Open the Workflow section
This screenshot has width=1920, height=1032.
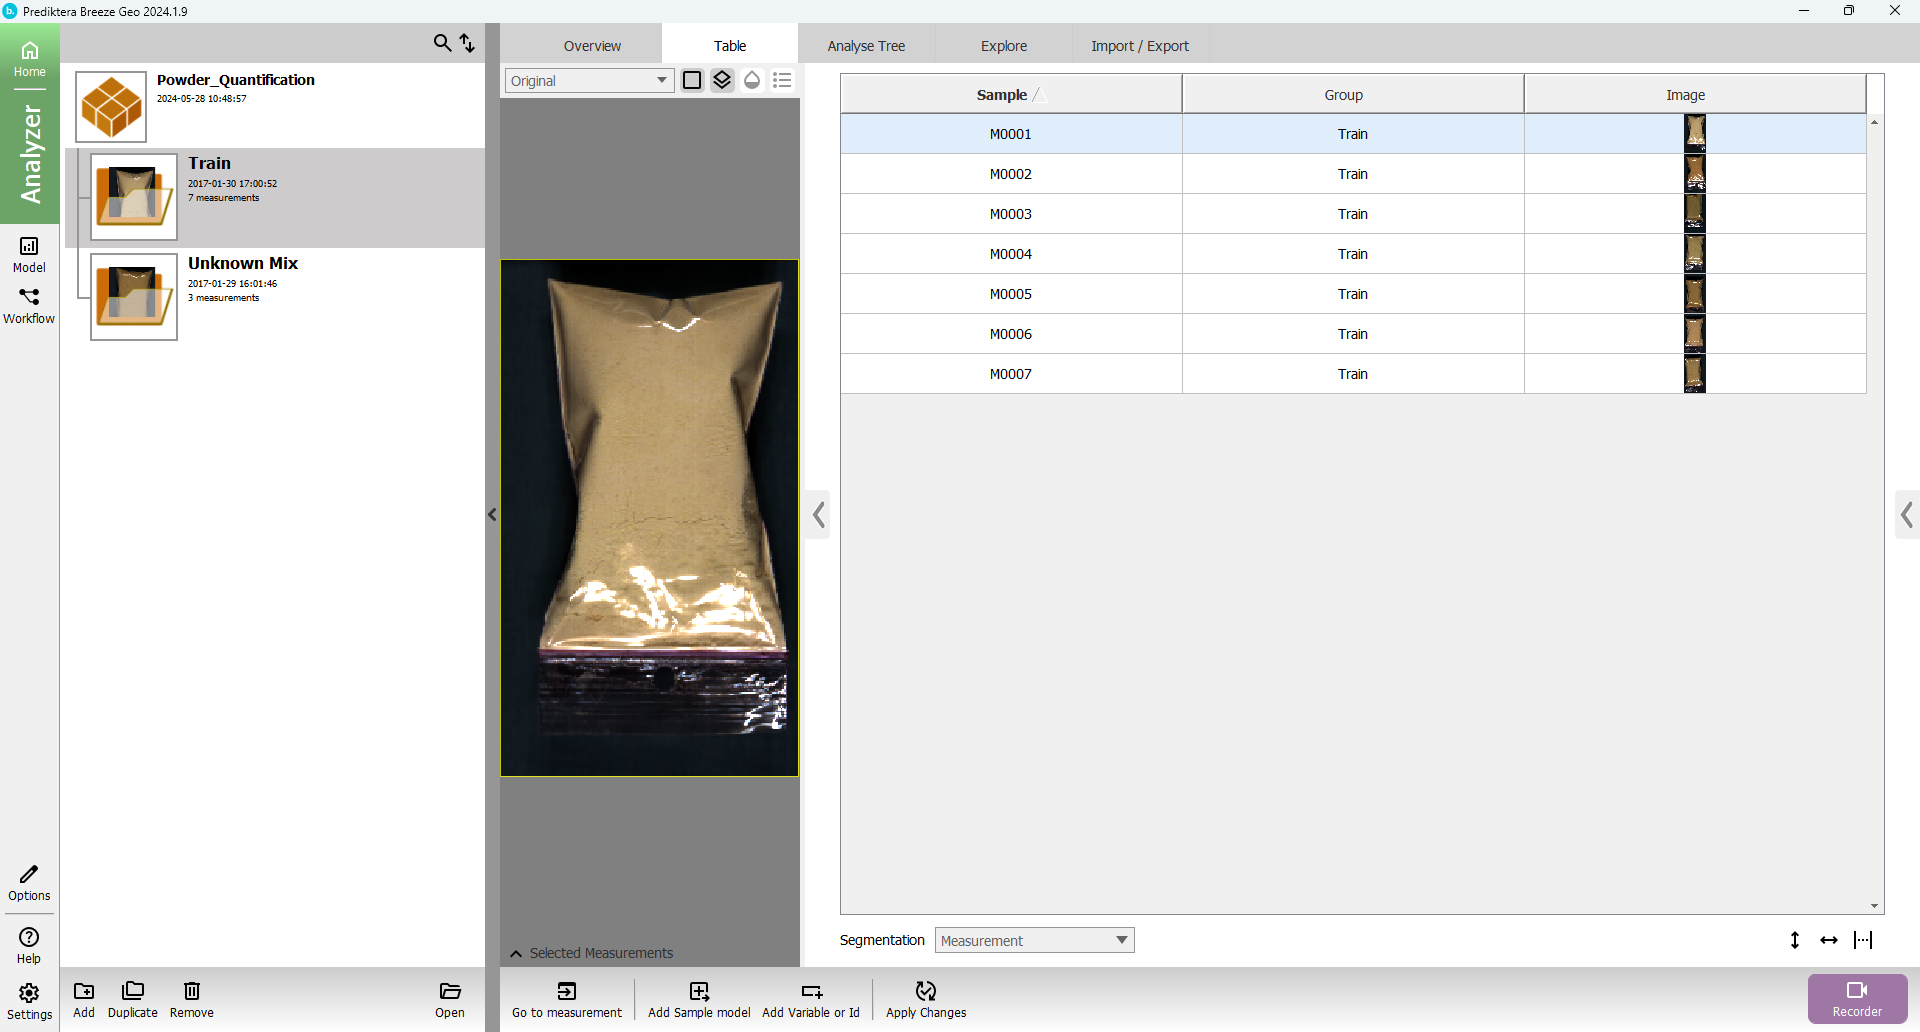click(x=29, y=305)
